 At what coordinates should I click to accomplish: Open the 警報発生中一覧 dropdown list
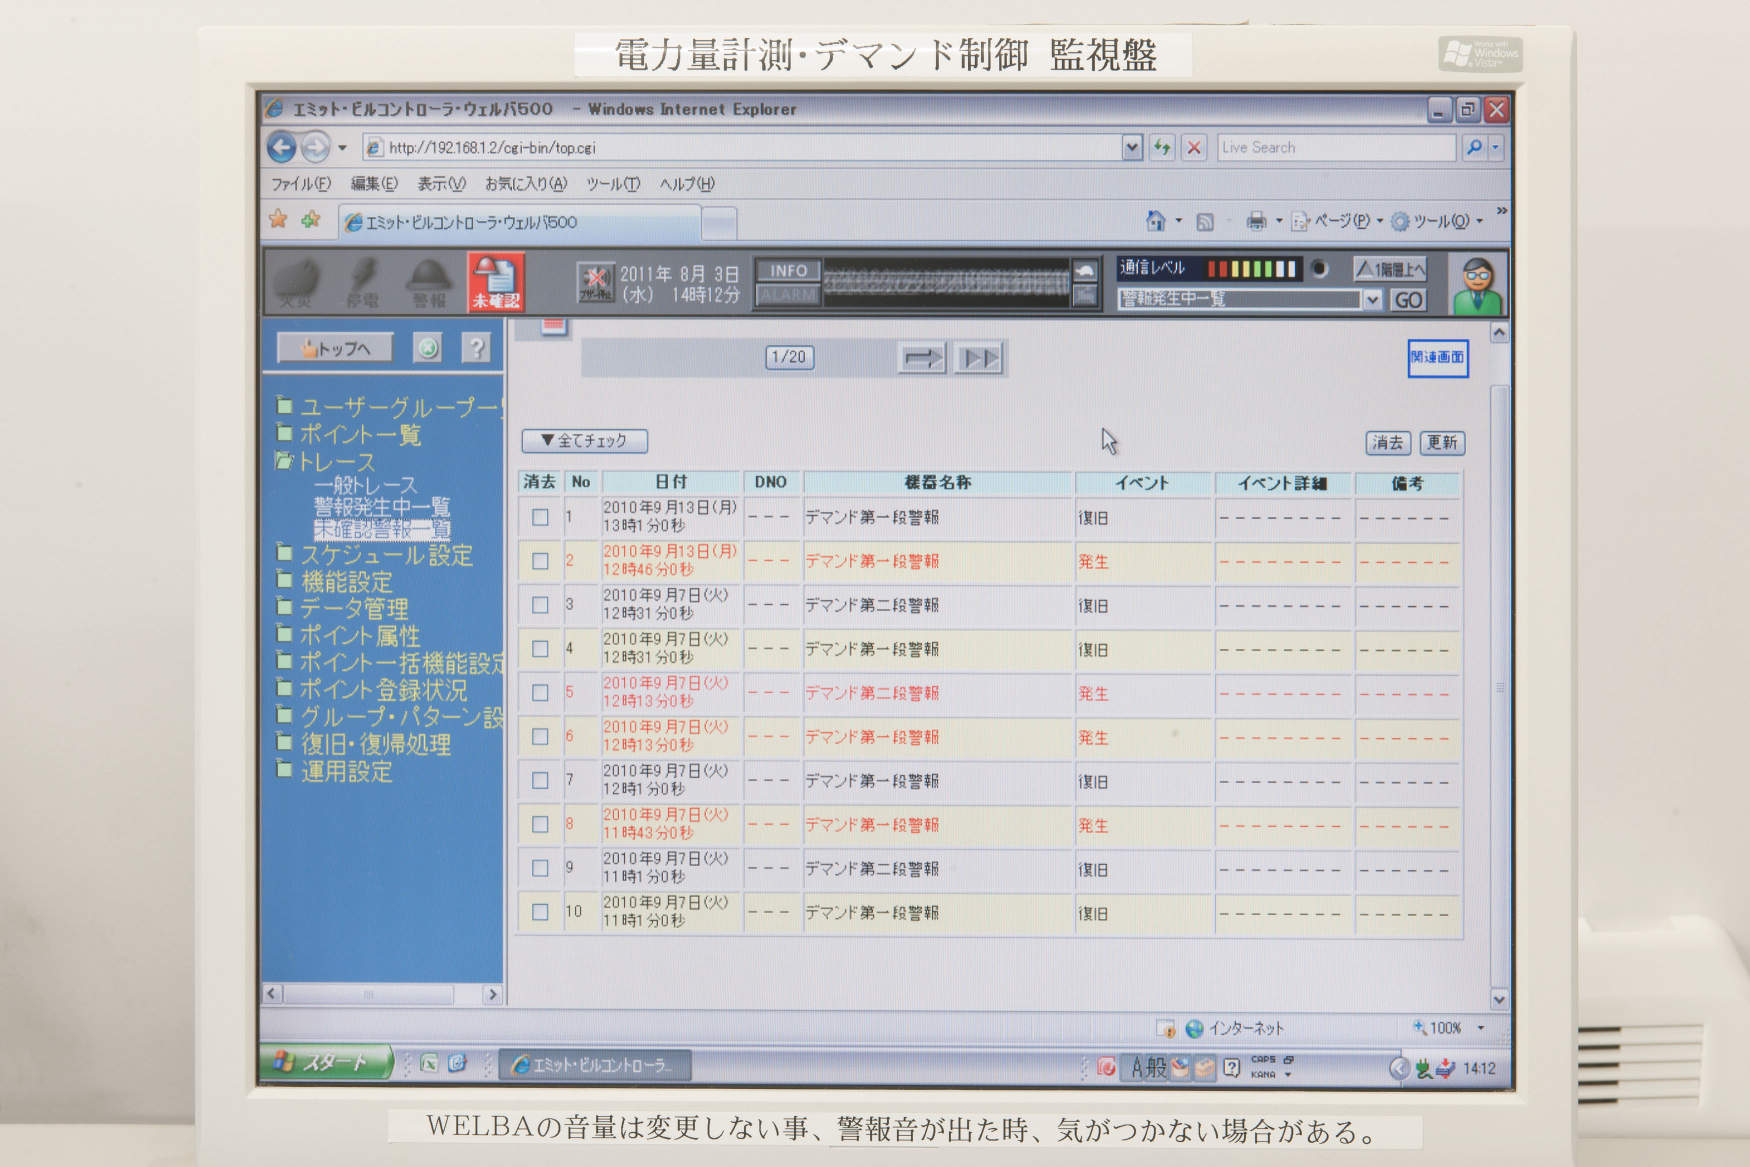click(1372, 299)
